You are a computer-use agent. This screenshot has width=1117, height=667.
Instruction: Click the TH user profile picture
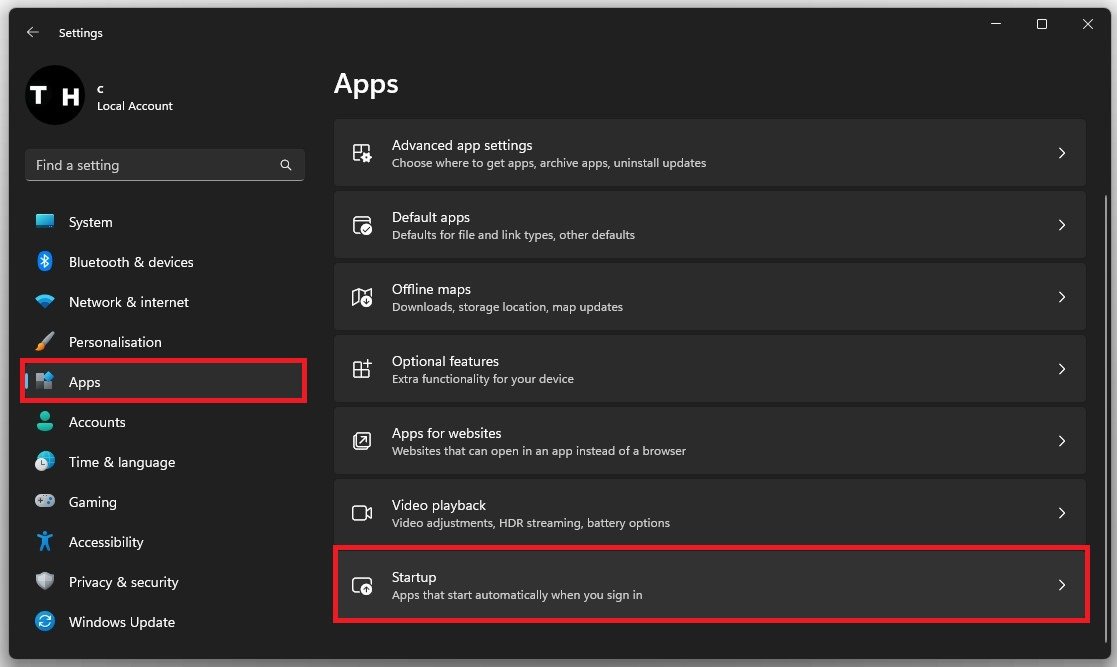[54, 95]
